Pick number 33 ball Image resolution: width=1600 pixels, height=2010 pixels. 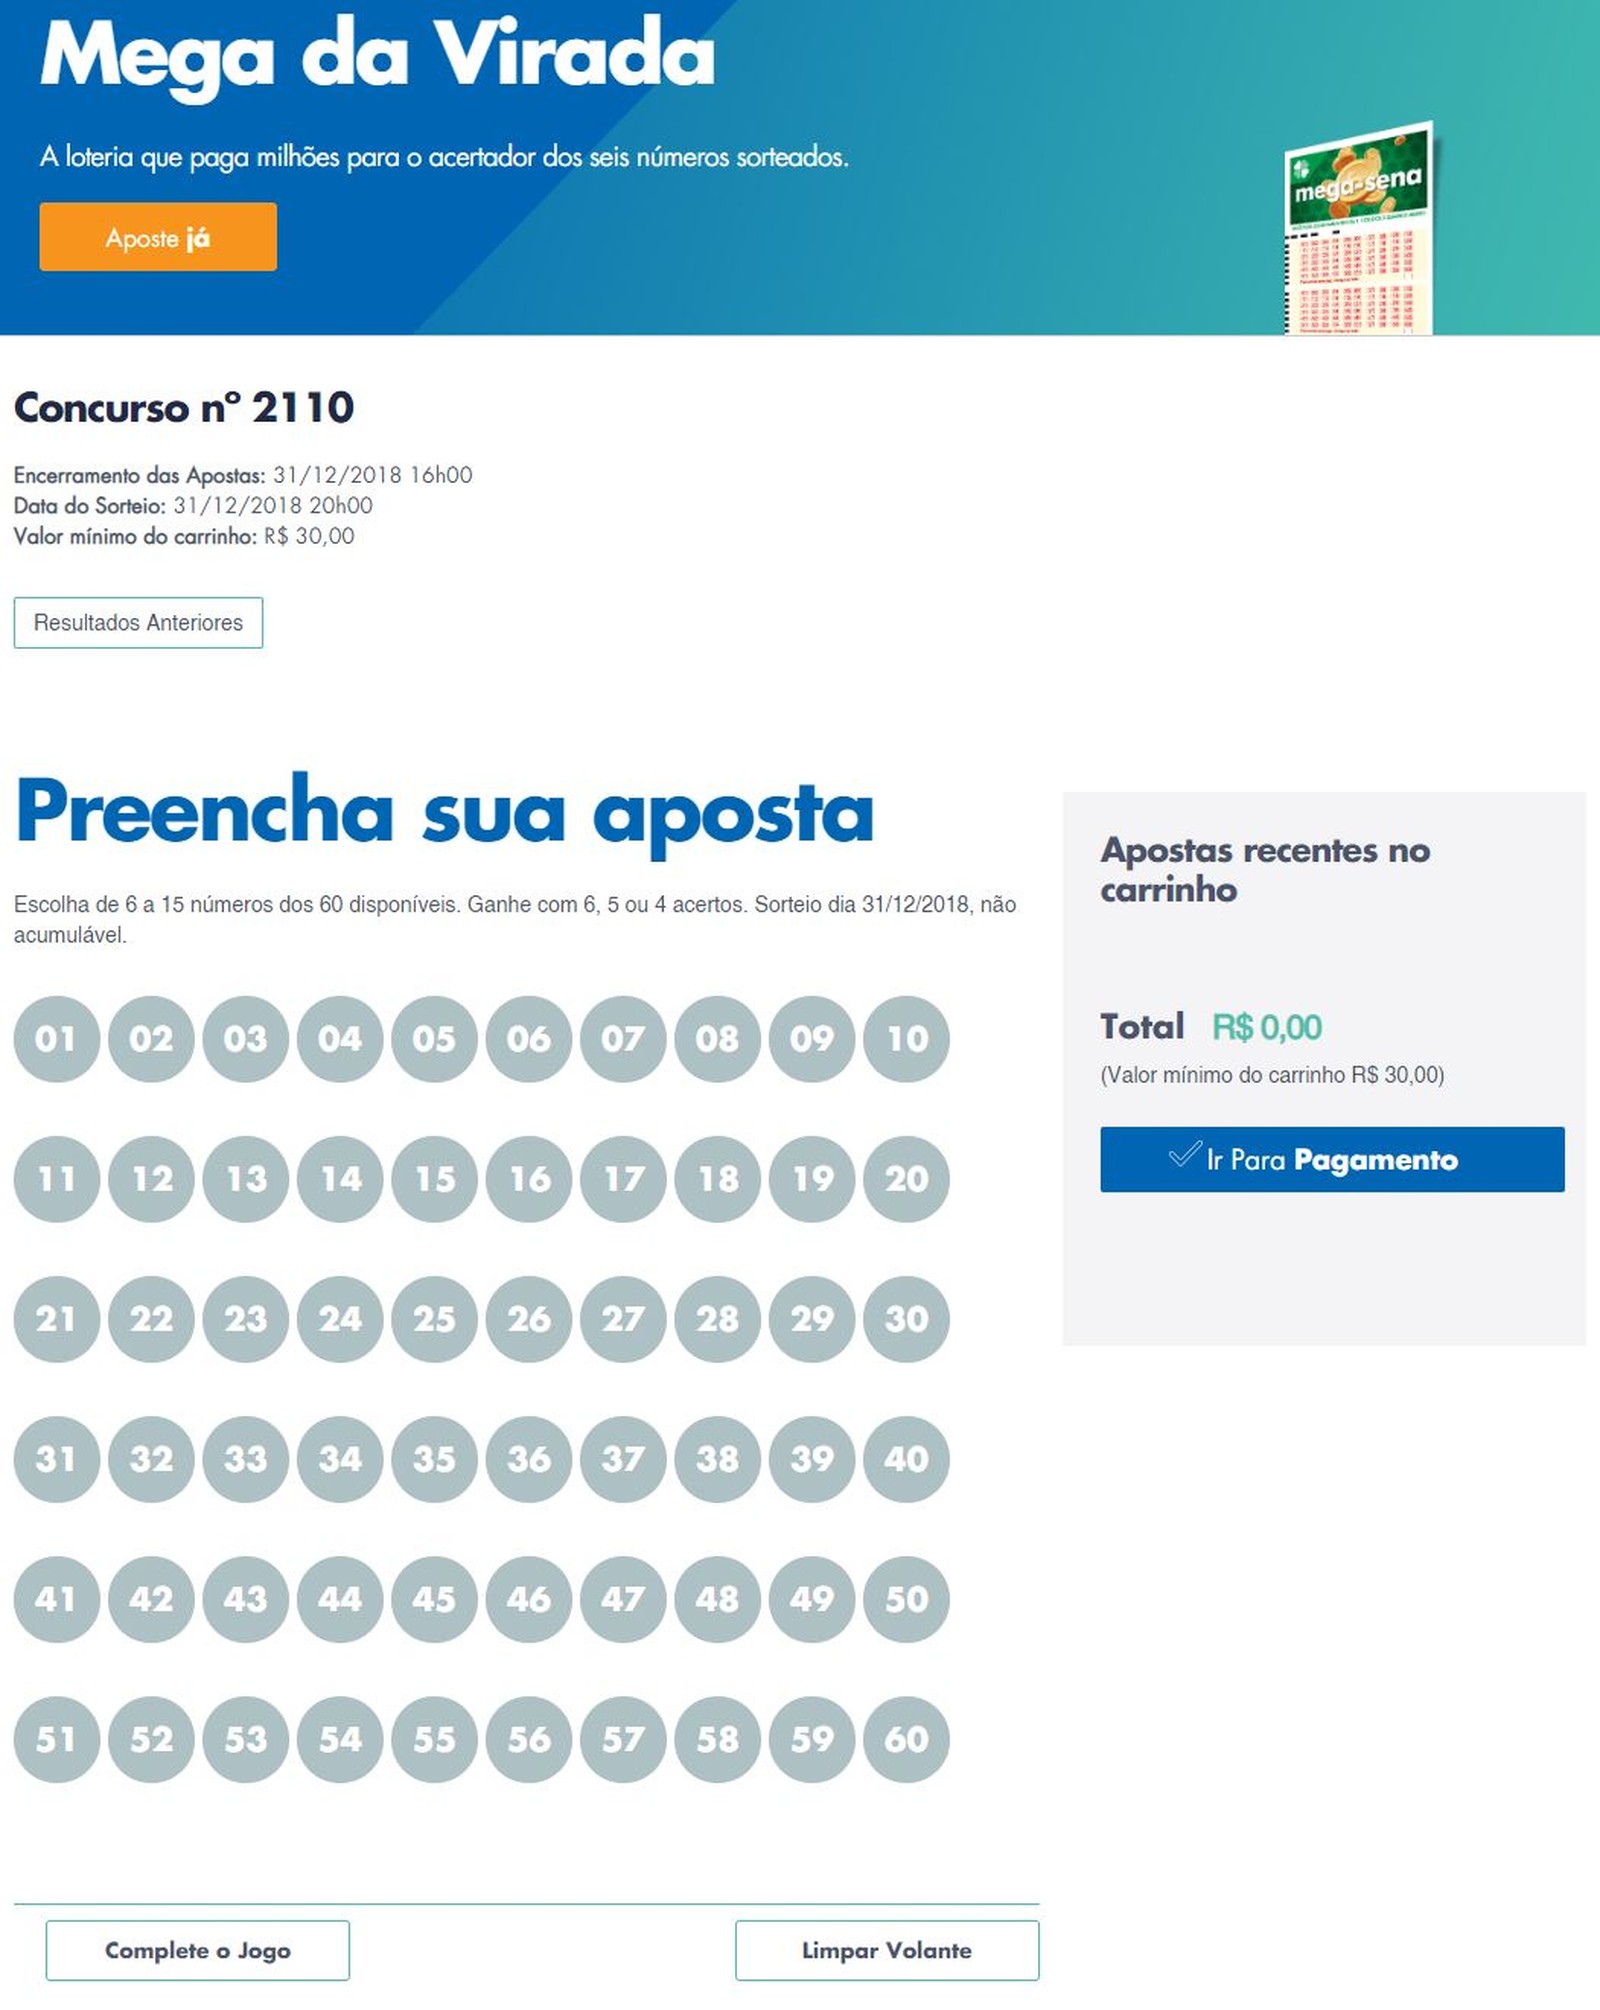coord(245,1459)
